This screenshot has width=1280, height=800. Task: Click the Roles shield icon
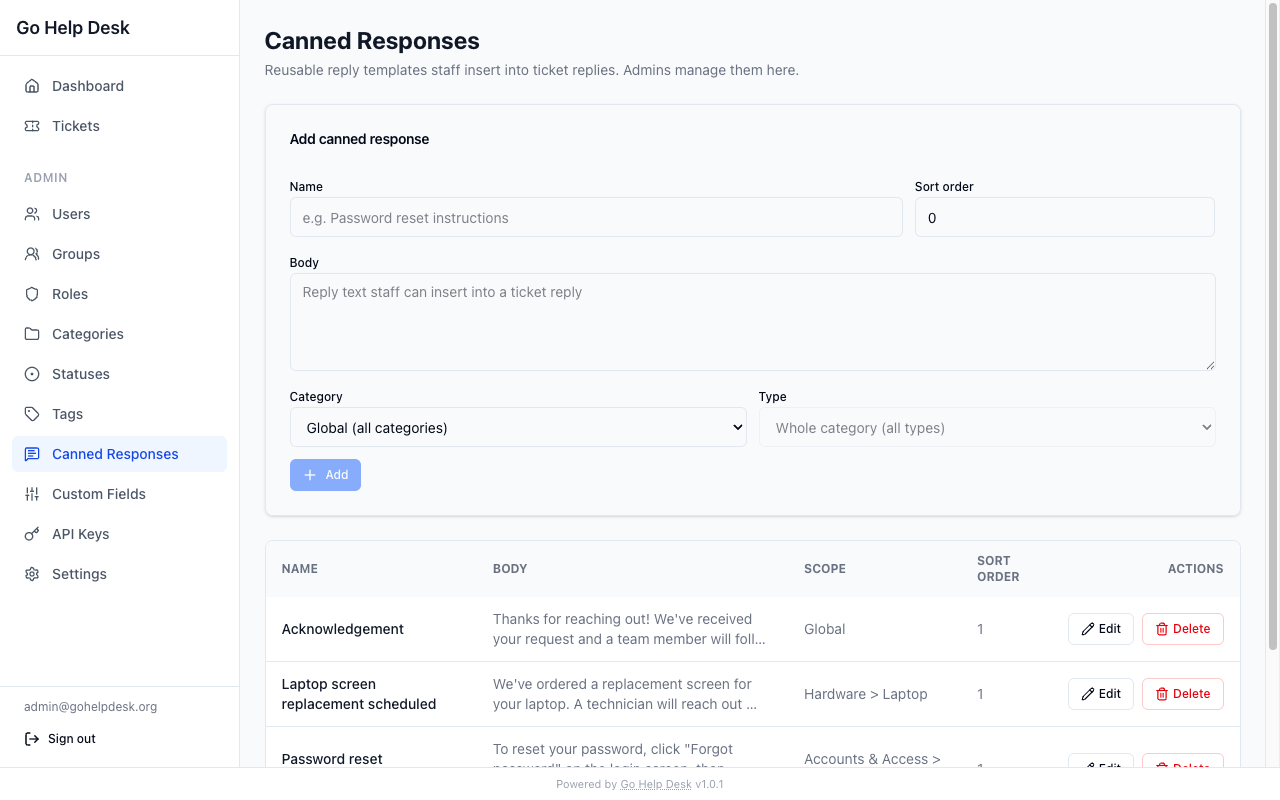pyautogui.click(x=32, y=294)
